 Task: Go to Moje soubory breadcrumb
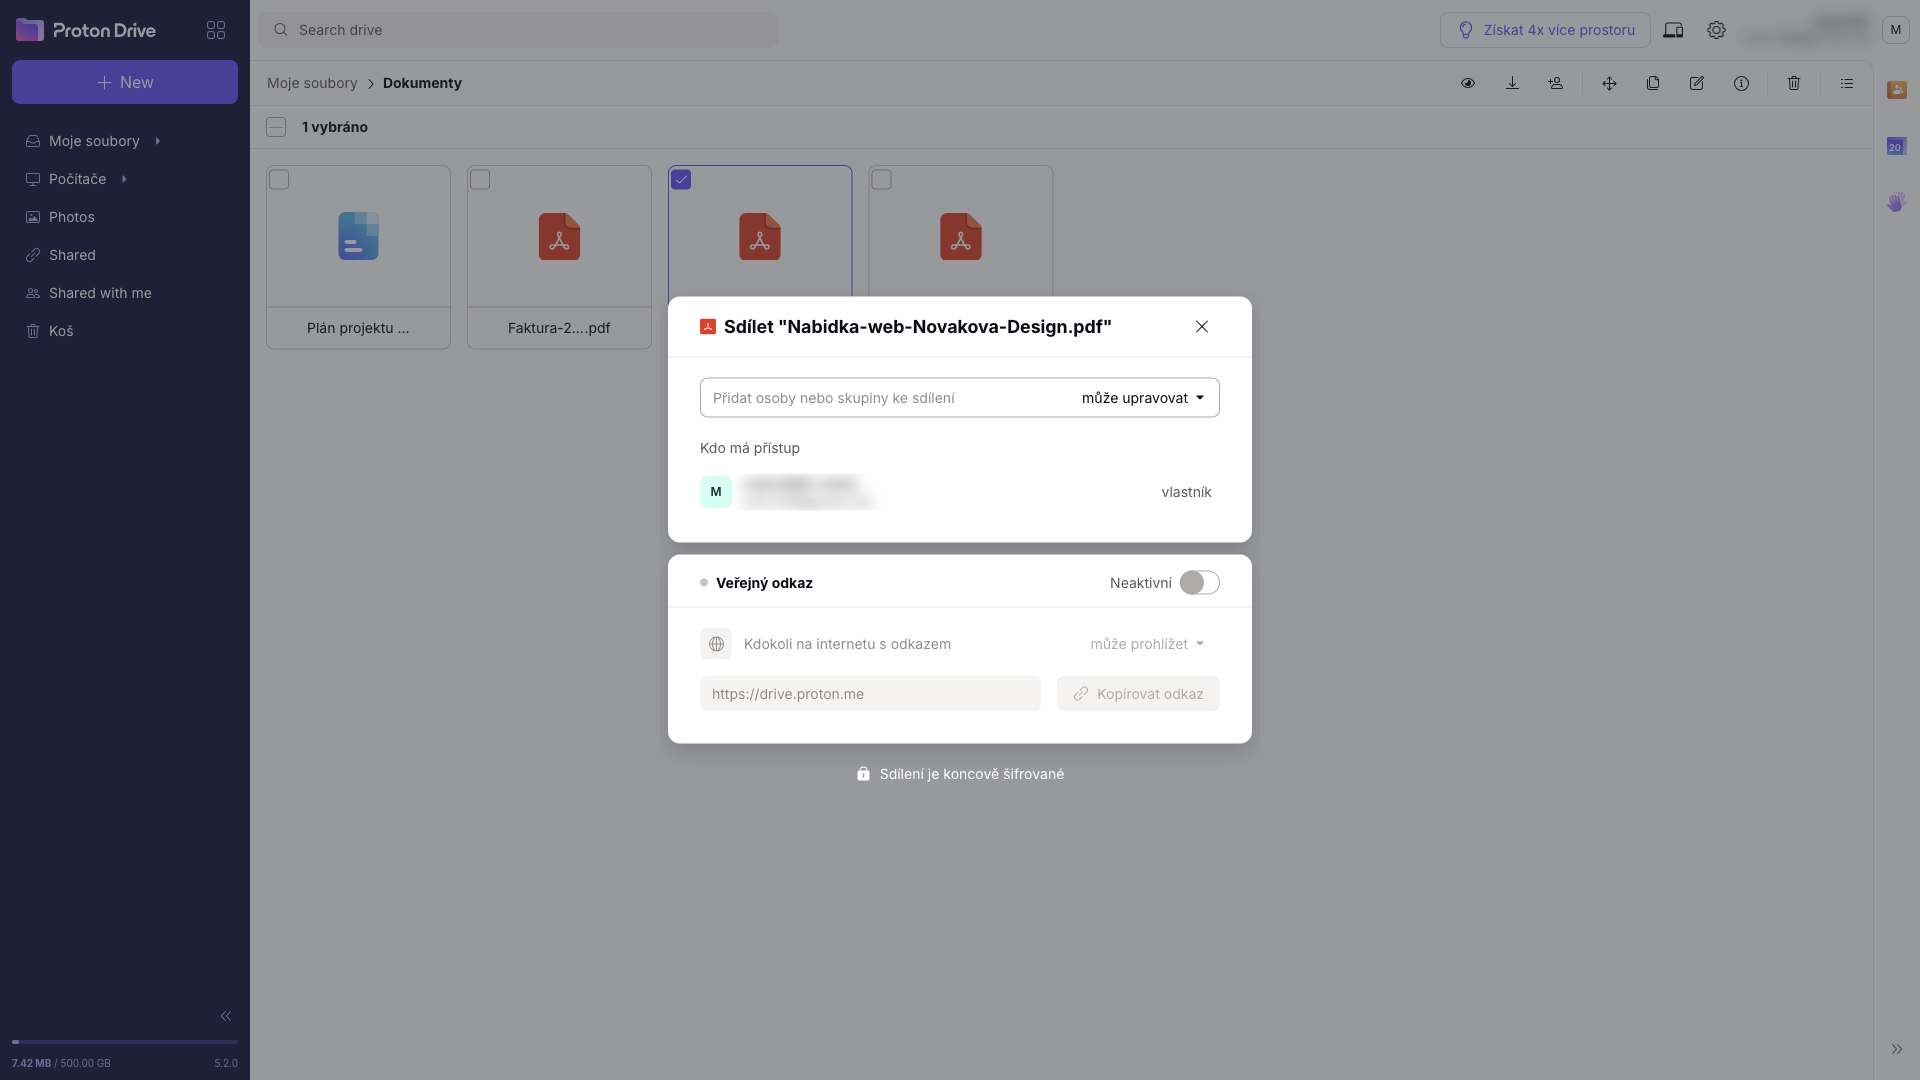click(x=312, y=83)
